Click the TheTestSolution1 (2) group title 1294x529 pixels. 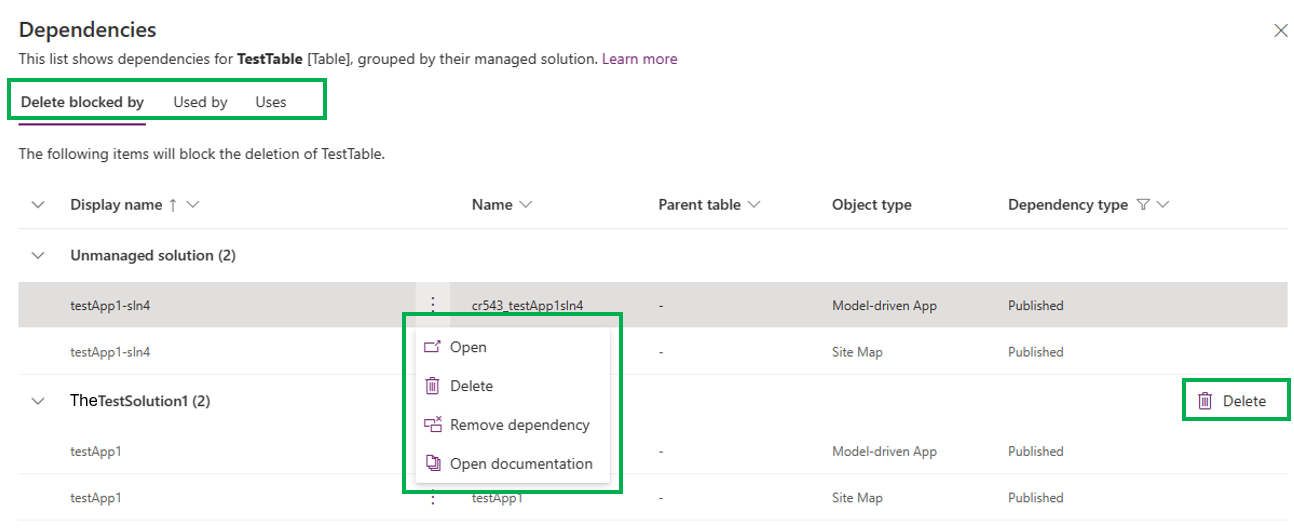pyautogui.click(x=140, y=401)
